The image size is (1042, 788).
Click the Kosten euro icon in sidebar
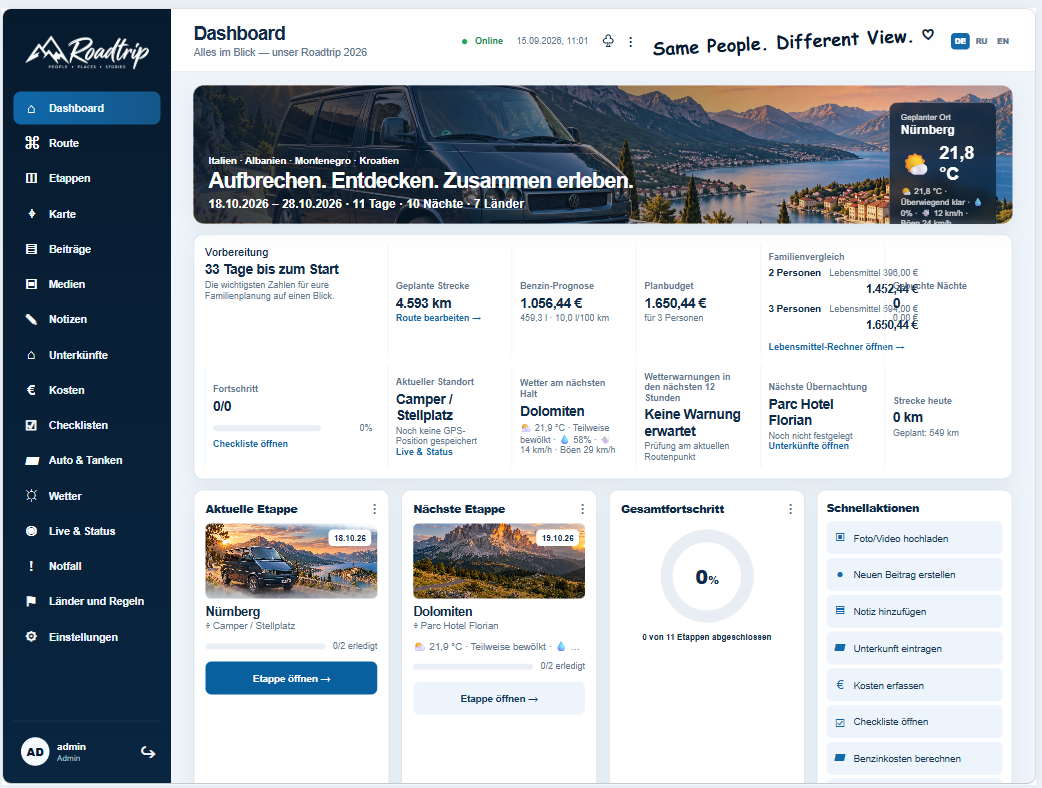31,390
